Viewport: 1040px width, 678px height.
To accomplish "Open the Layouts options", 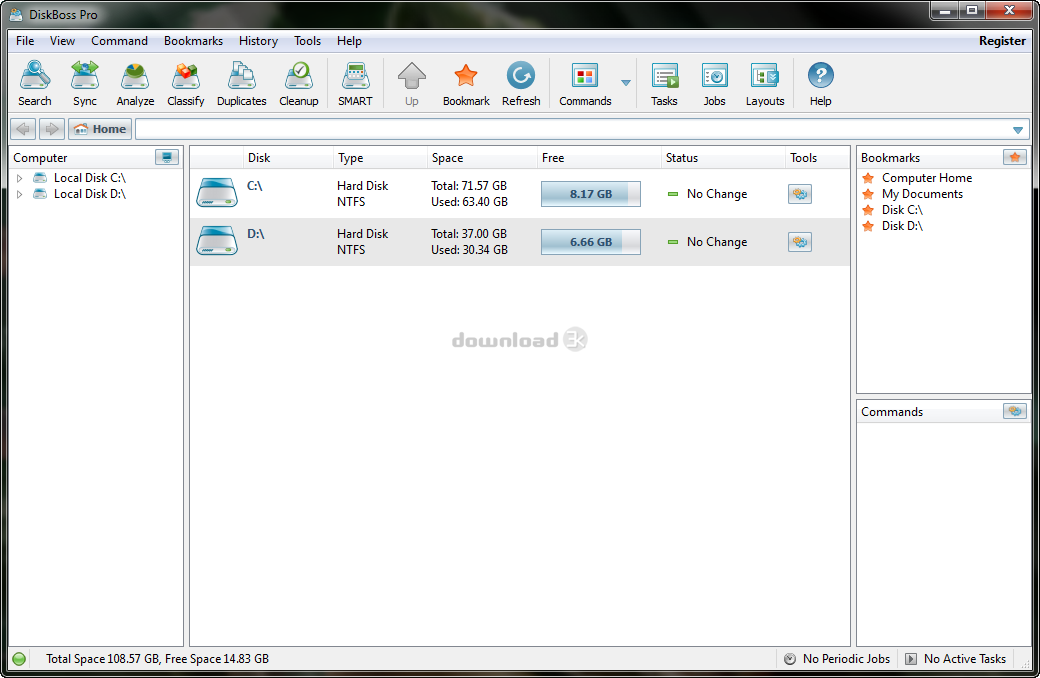I will [x=765, y=84].
